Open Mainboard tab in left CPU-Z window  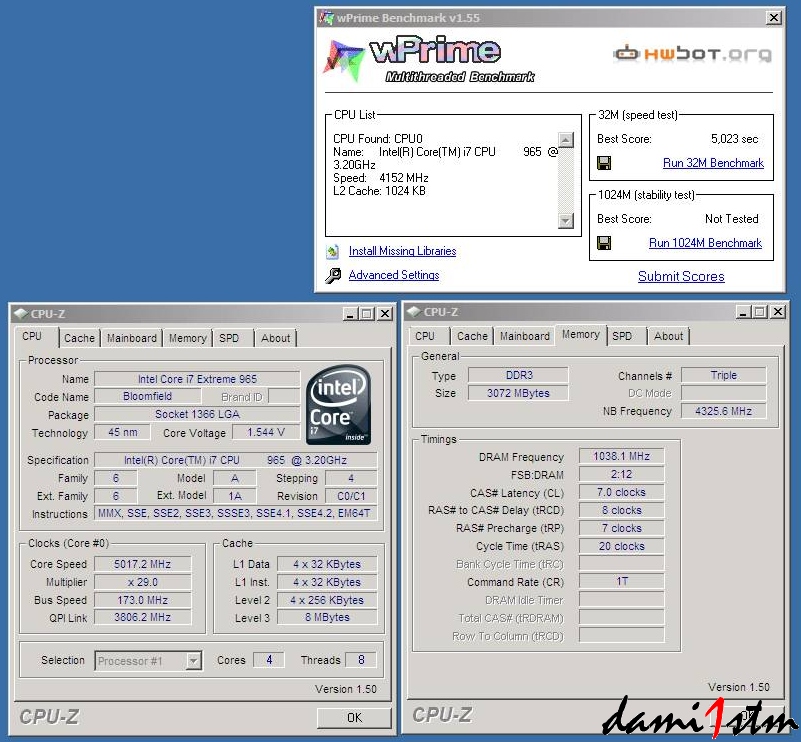tap(131, 338)
